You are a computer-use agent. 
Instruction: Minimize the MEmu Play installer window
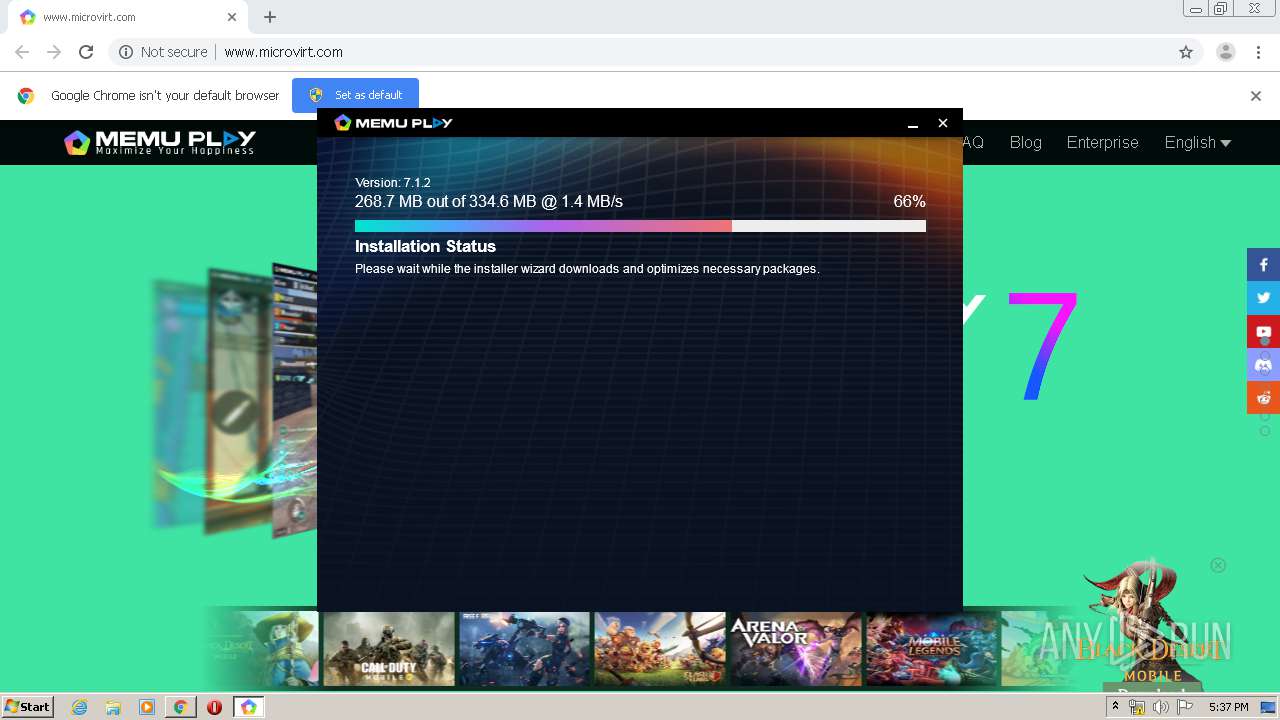[912, 123]
